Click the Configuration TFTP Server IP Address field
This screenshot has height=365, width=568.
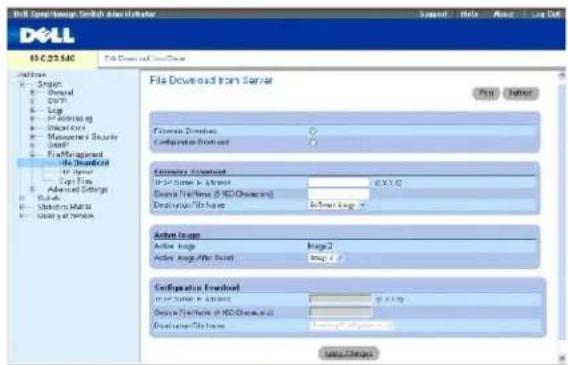[x=341, y=299]
